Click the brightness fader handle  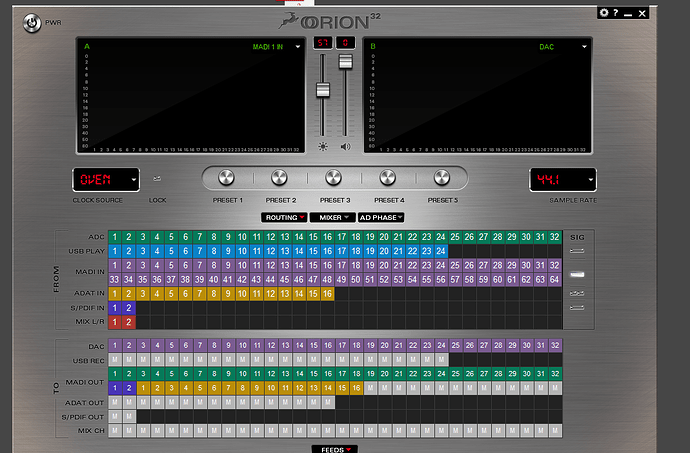pos(323,90)
